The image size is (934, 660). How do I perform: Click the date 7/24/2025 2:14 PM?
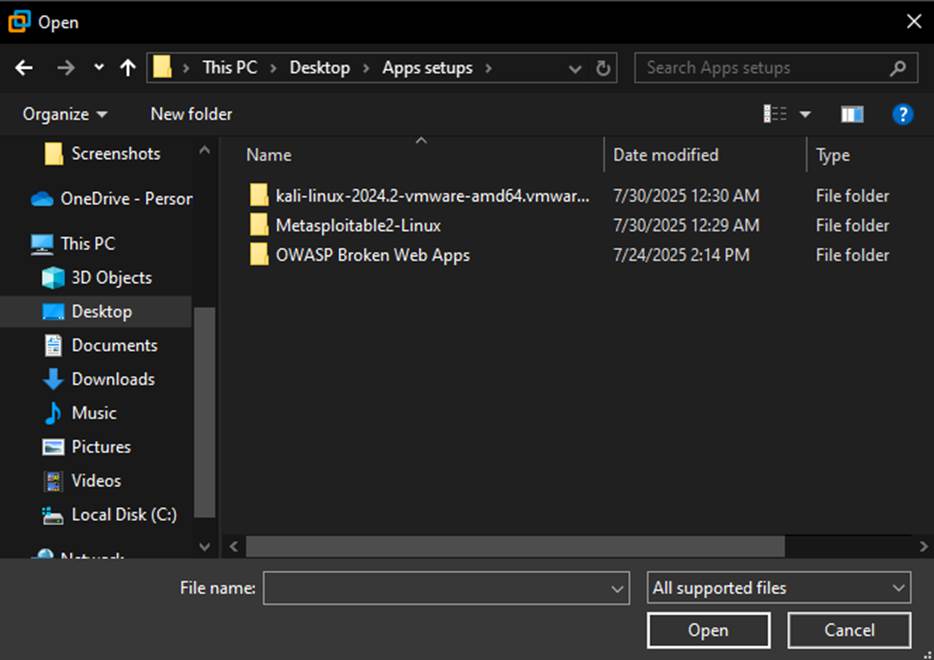[x=681, y=255]
